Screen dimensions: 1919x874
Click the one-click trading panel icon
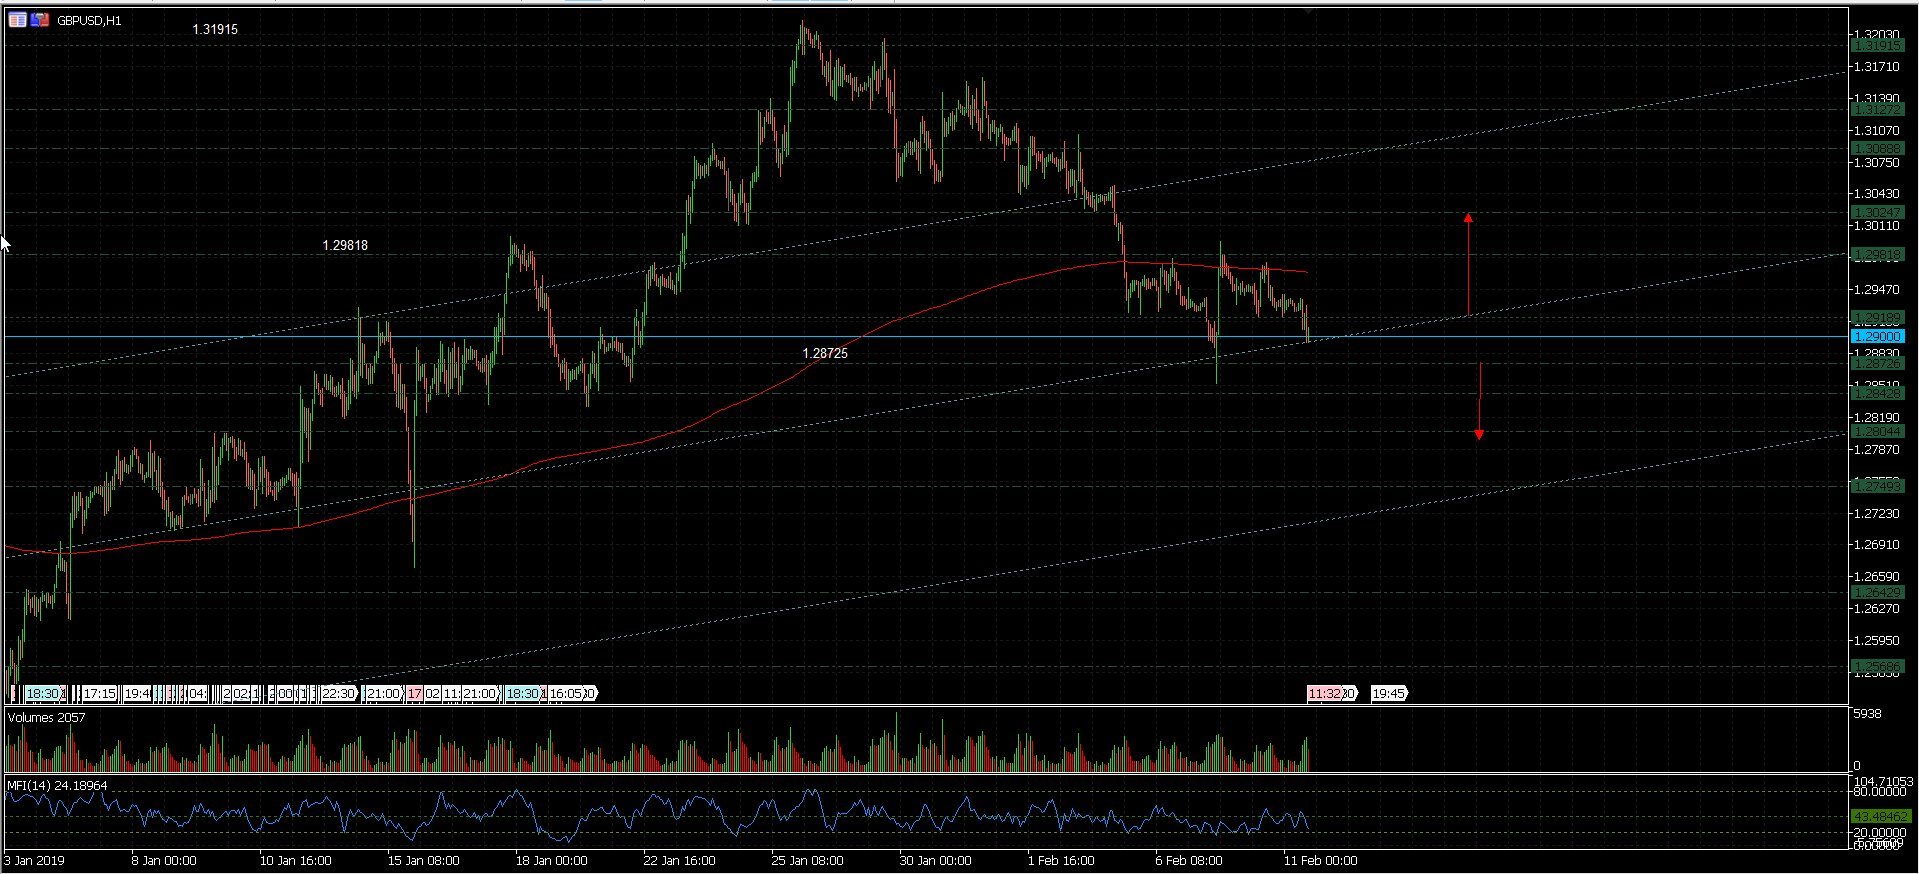(40, 20)
